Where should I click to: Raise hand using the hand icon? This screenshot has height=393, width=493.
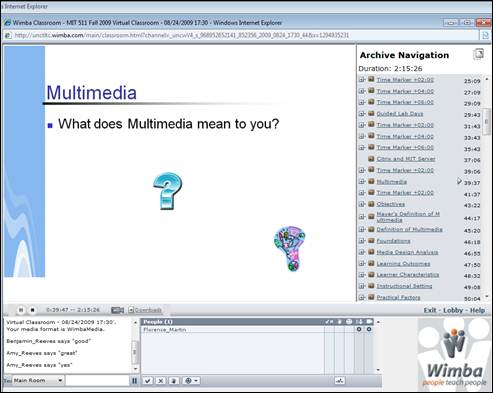[x=173, y=381]
